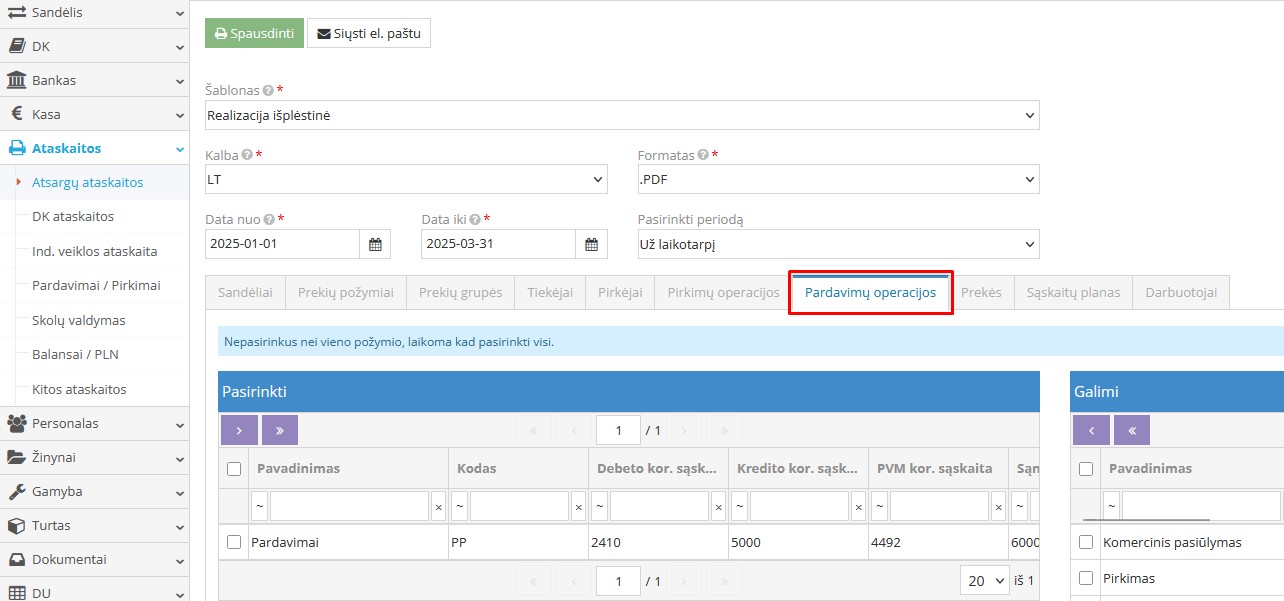Viewport: 1284px width, 601px height.
Task: Expand the Pasirinkti periodą dropdown
Action: 838,244
